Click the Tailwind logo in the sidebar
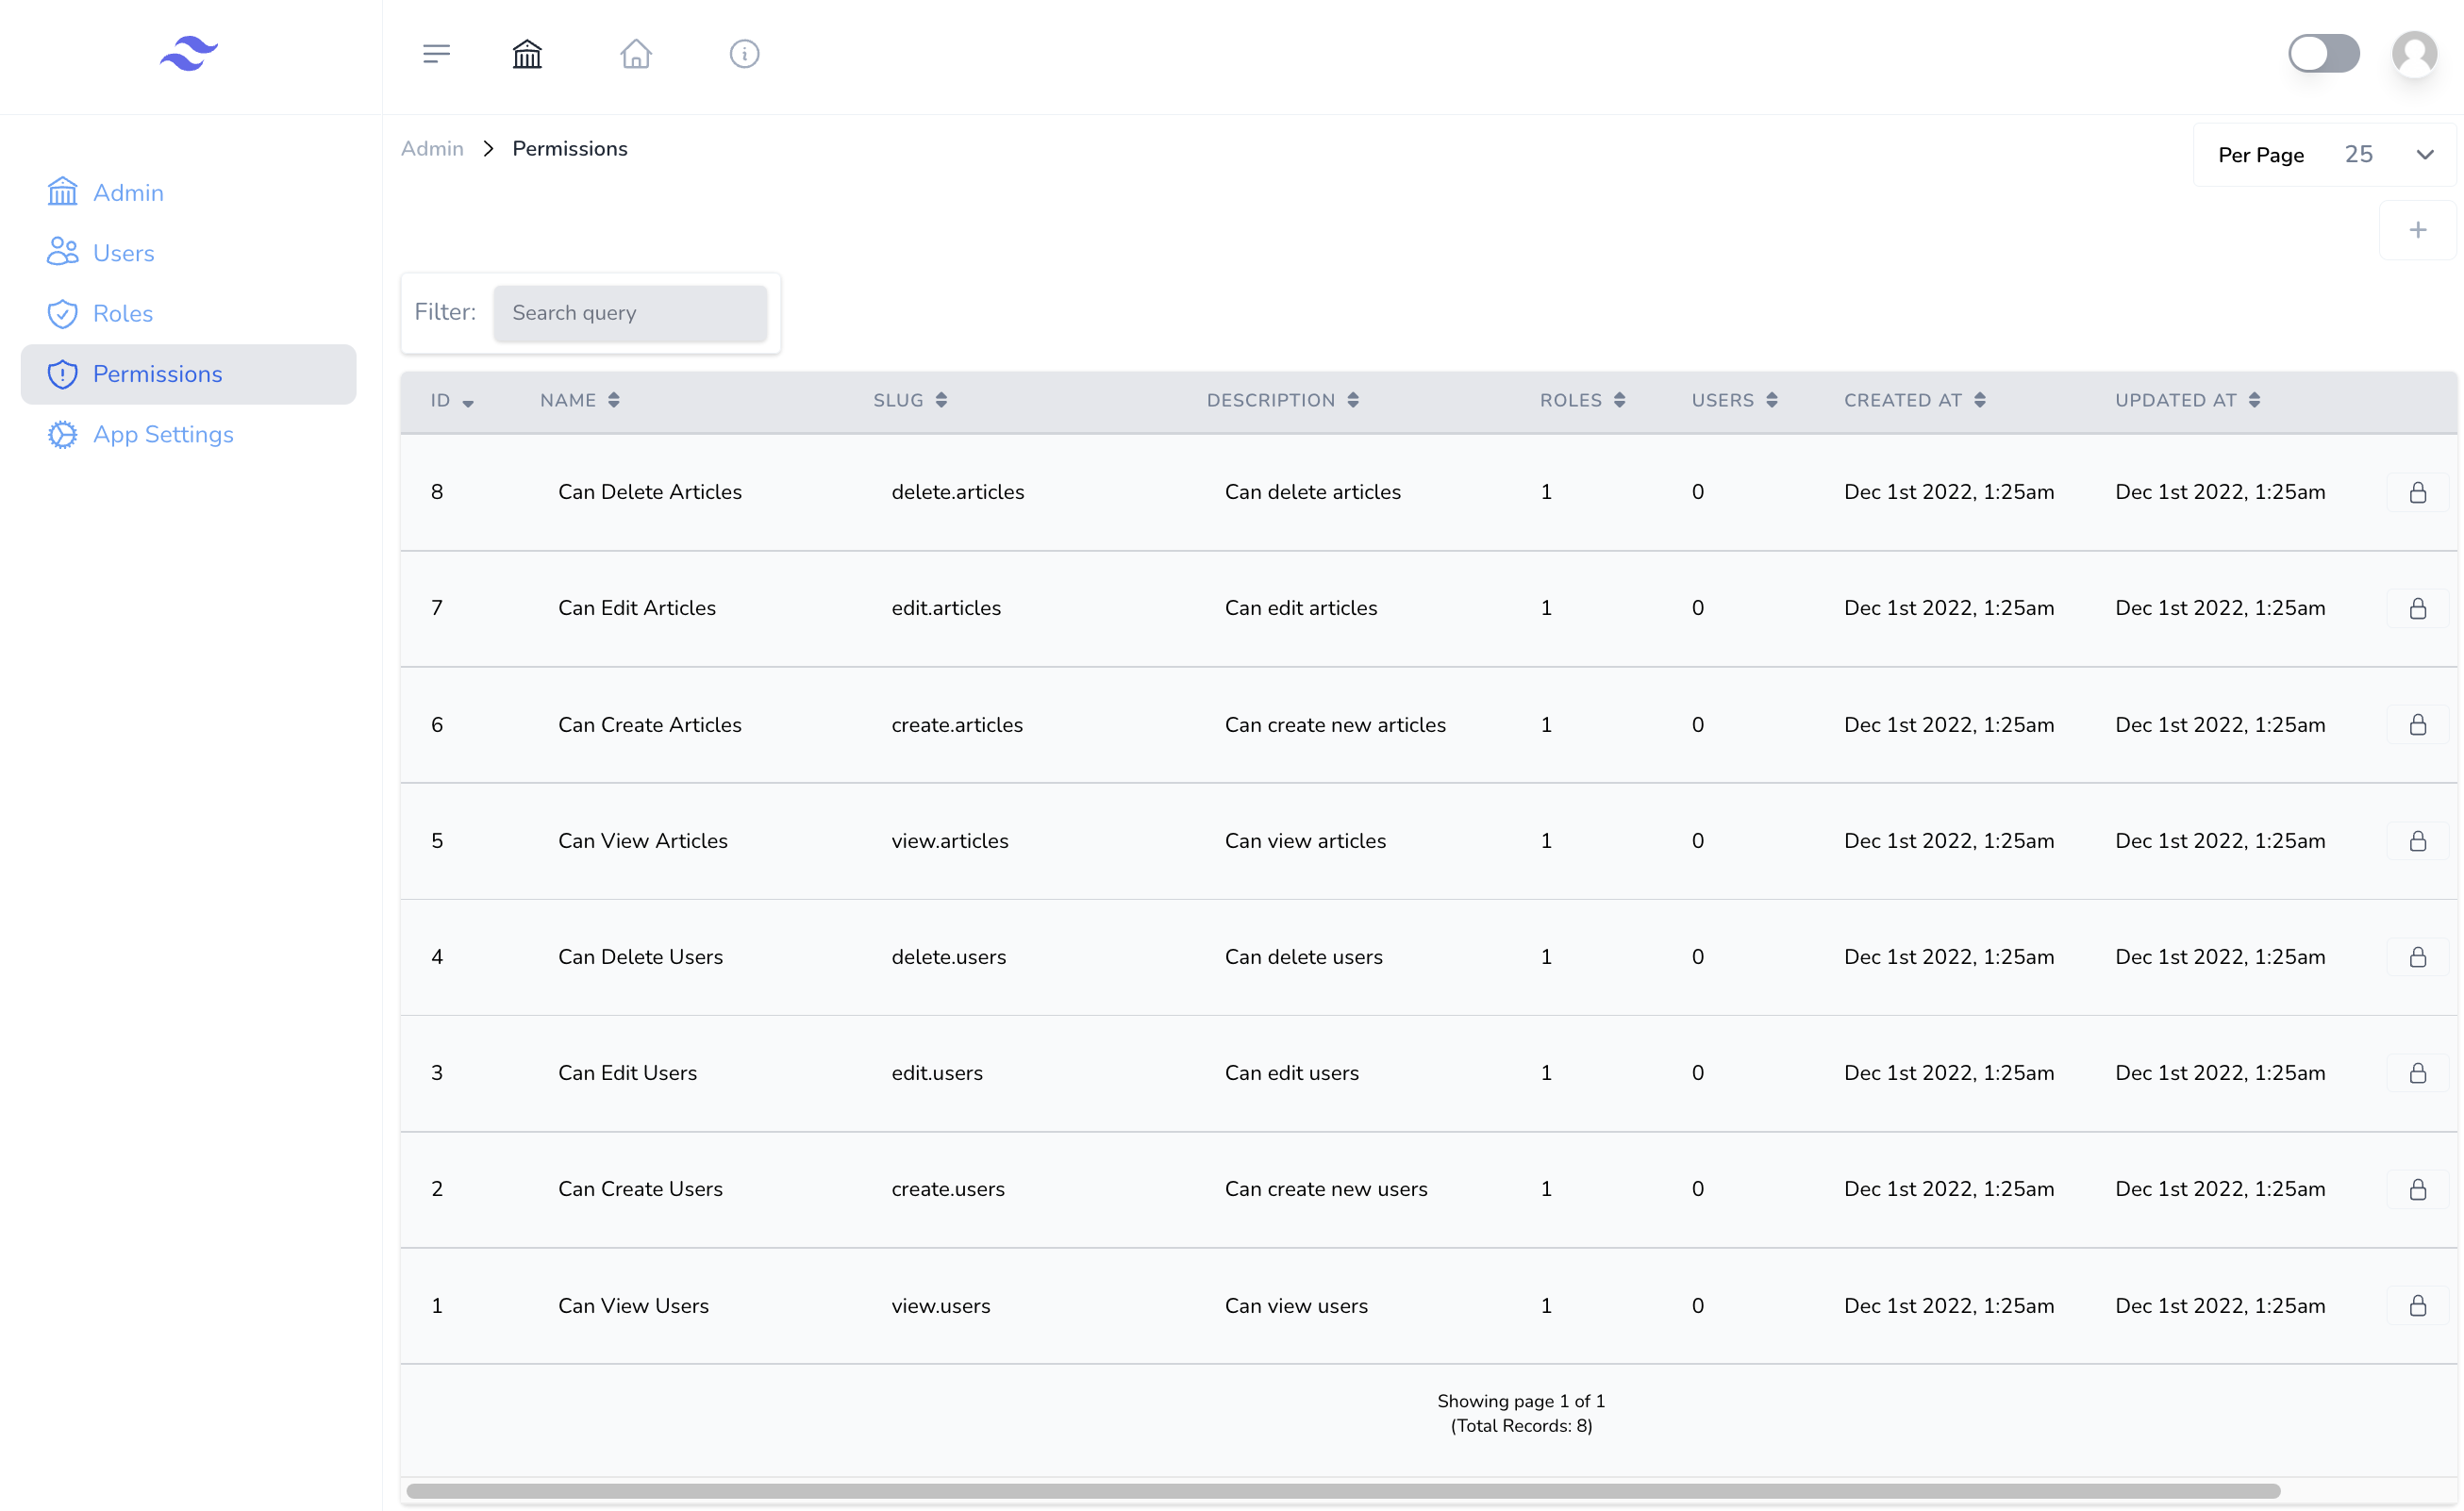 click(189, 54)
